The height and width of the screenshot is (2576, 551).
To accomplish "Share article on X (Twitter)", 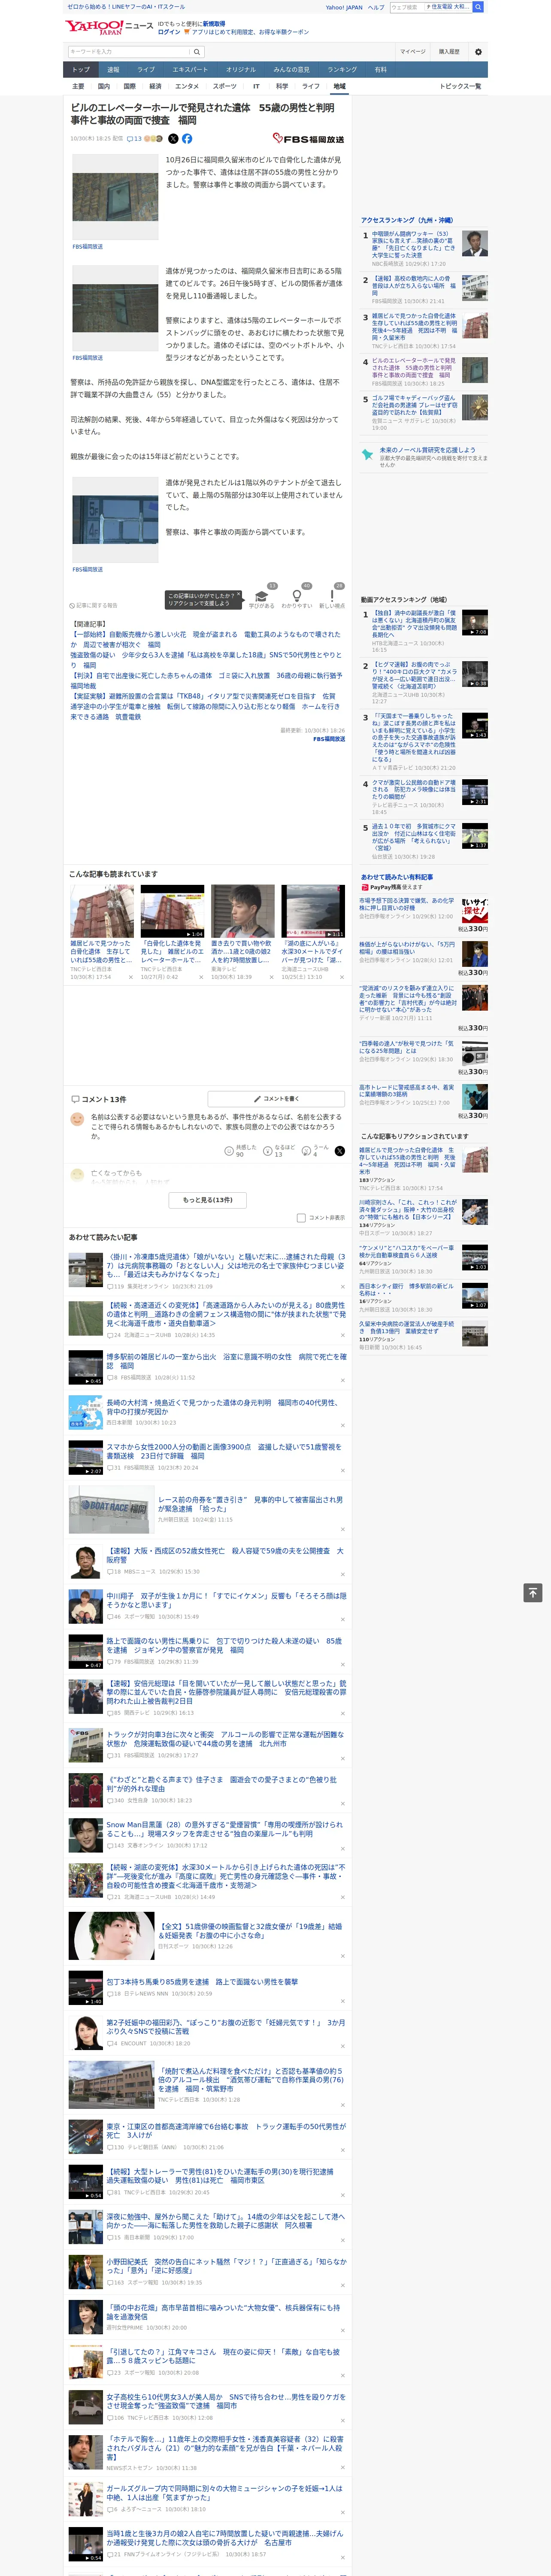I will [173, 139].
